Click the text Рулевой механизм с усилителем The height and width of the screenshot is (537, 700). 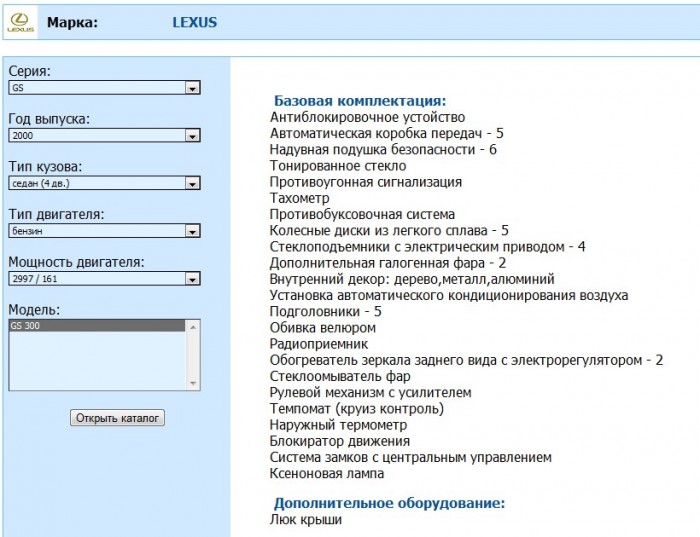point(371,392)
